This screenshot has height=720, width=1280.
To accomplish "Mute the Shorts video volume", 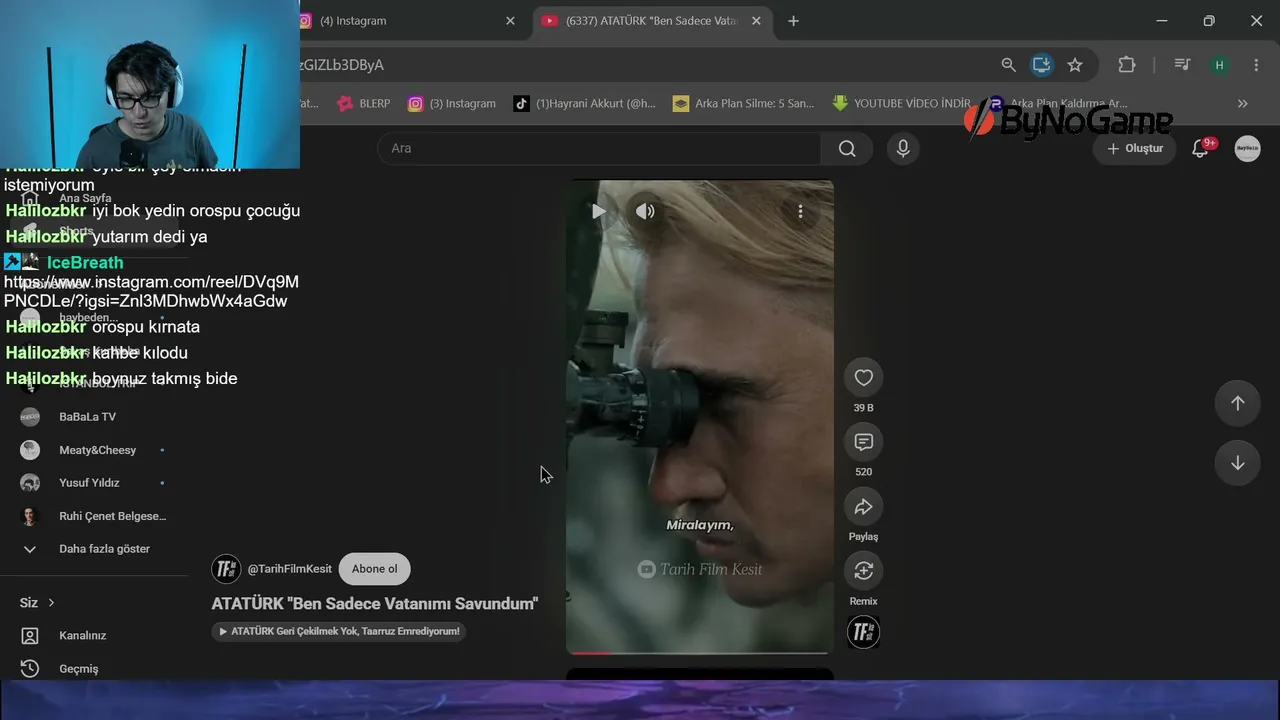I will [x=645, y=211].
